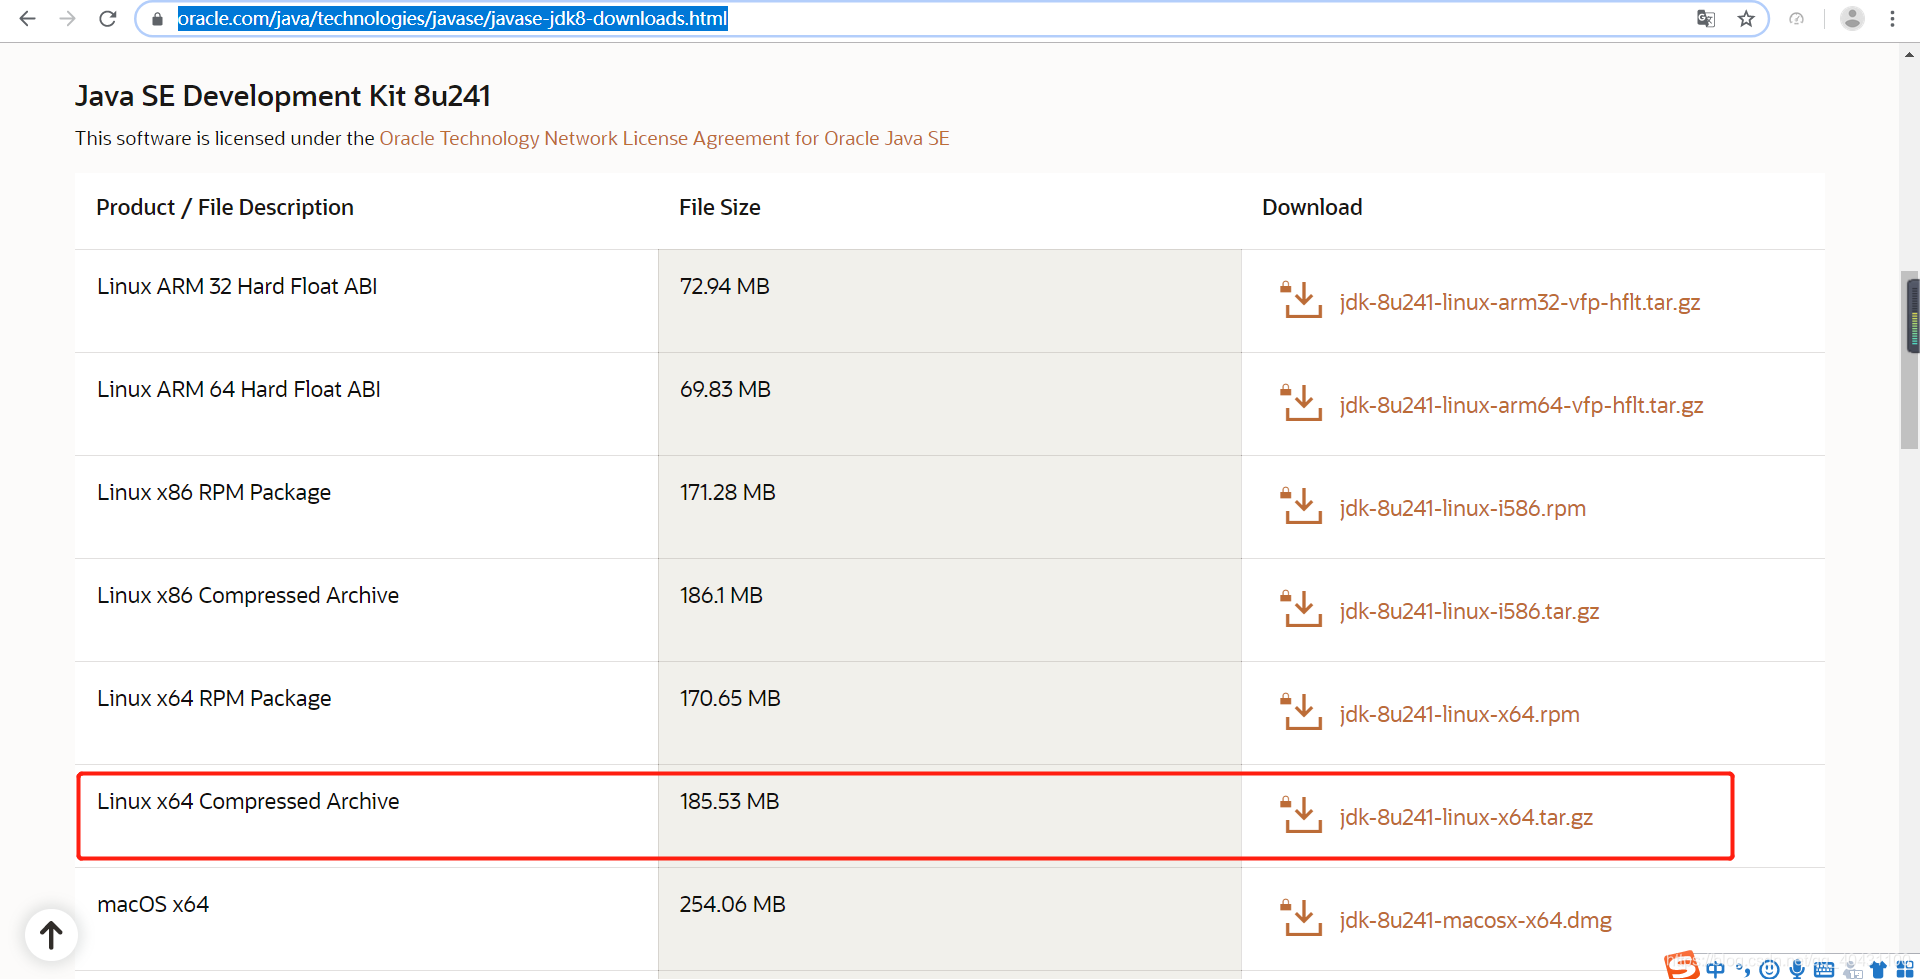Bookmark this page with the star icon

point(1746,18)
